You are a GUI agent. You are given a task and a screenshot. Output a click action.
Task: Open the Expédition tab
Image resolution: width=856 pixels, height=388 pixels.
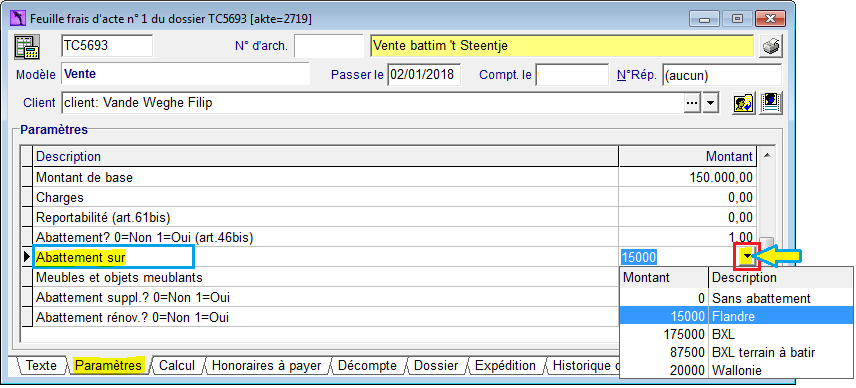pos(505,365)
